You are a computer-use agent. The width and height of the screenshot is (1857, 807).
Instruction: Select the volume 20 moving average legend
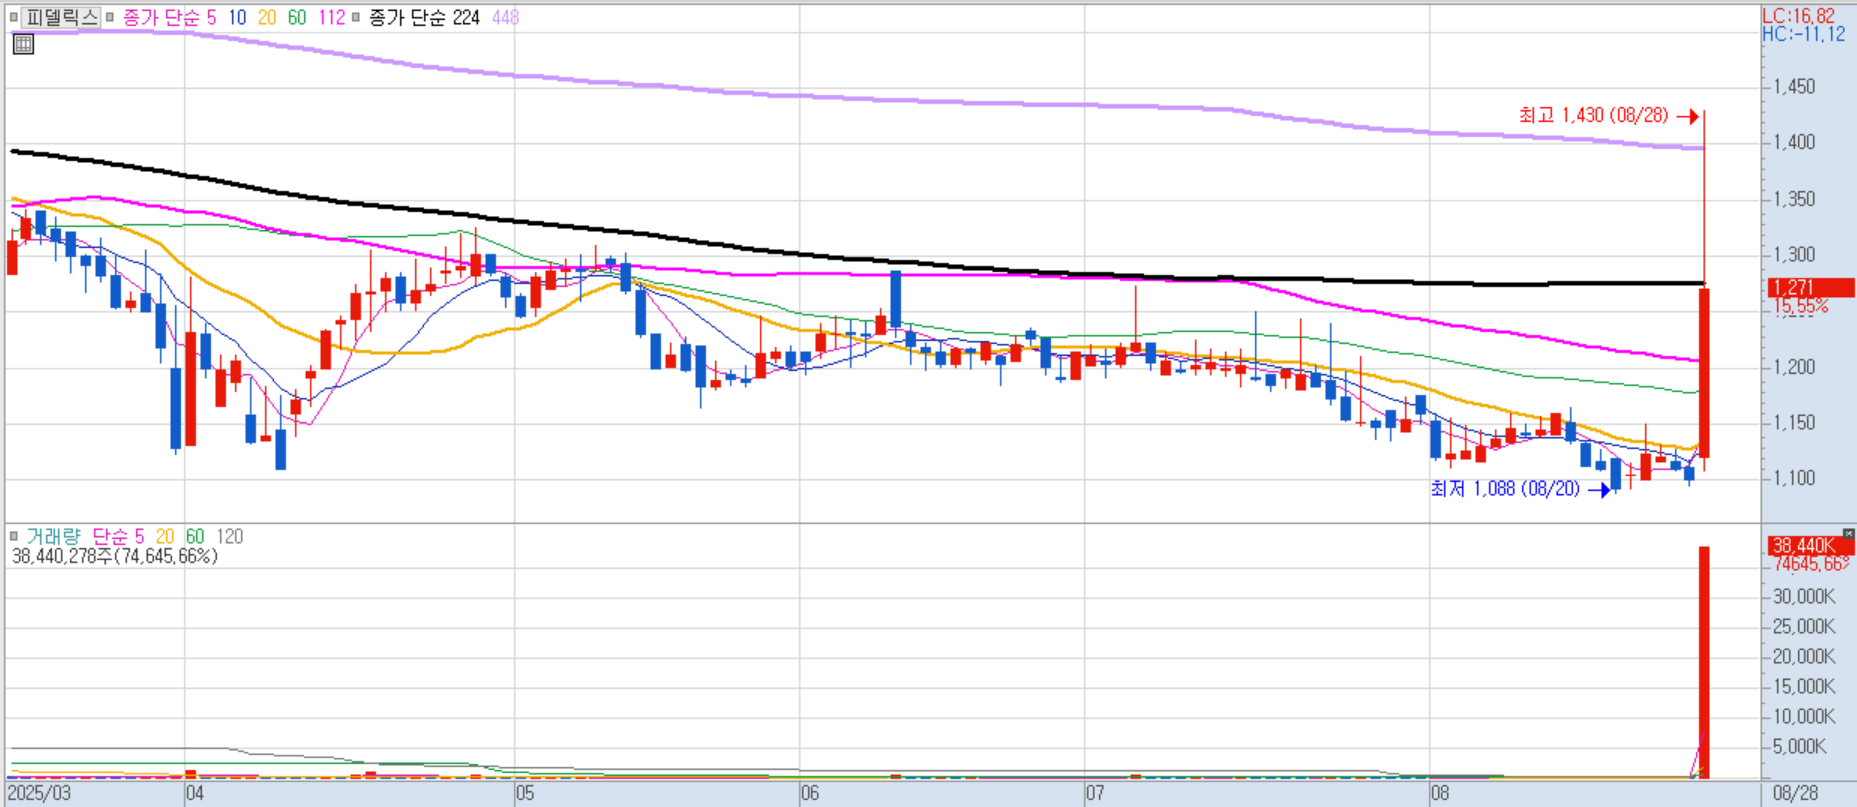point(165,536)
